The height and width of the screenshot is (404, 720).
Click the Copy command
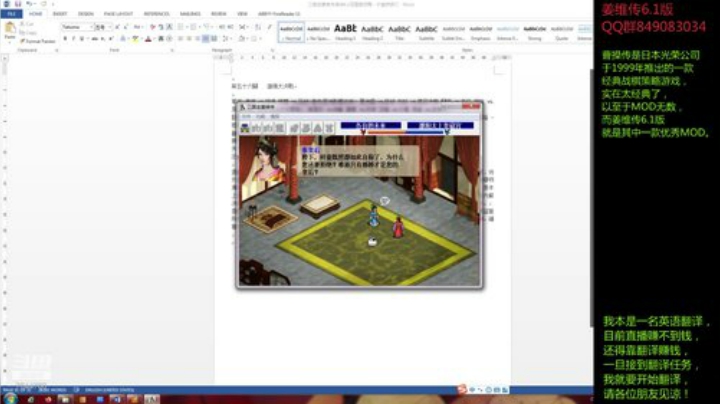(28, 33)
